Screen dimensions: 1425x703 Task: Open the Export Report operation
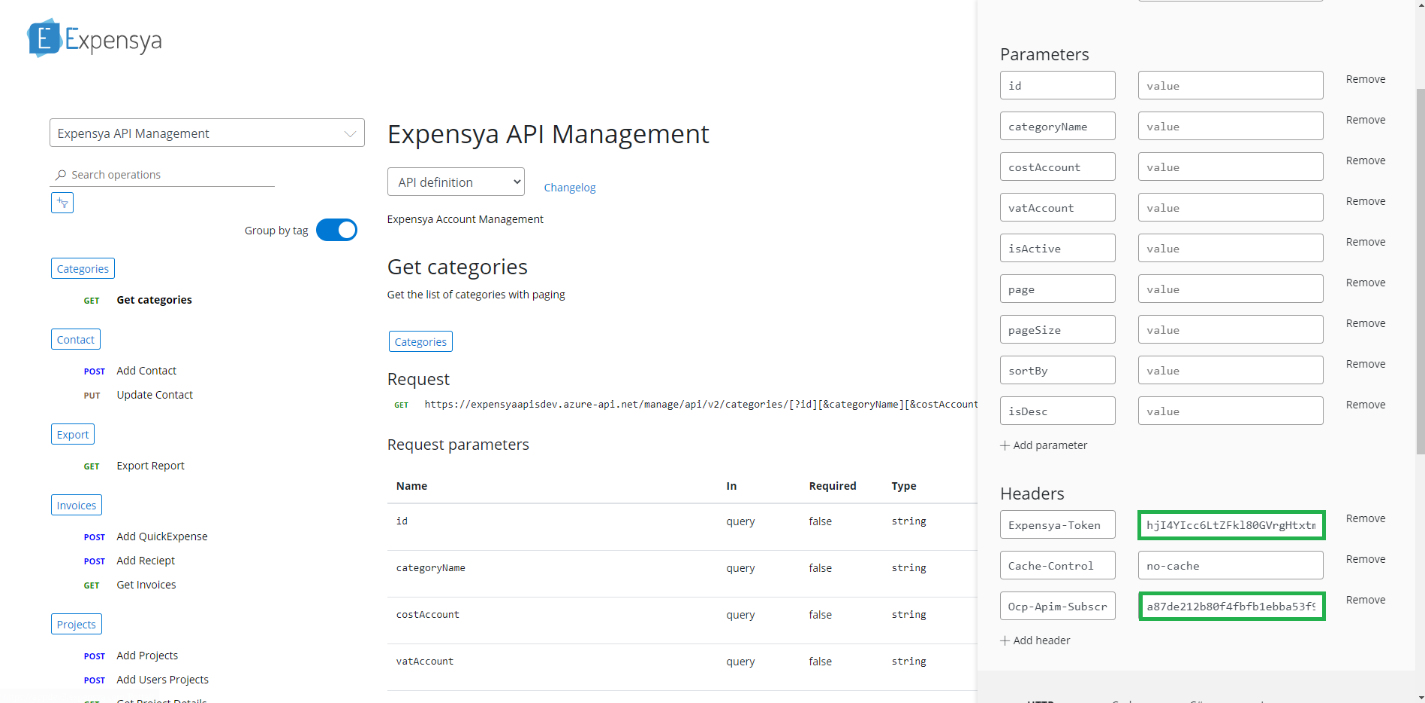coord(150,466)
